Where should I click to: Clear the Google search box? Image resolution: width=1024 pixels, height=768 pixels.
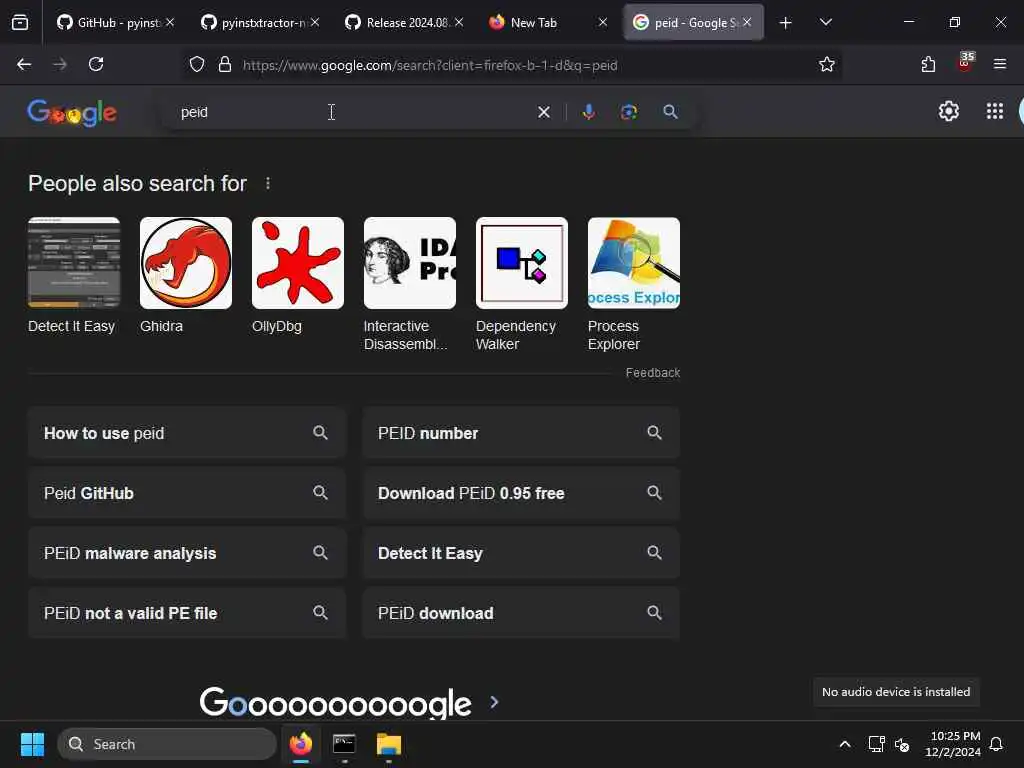[x=543, y=112]
